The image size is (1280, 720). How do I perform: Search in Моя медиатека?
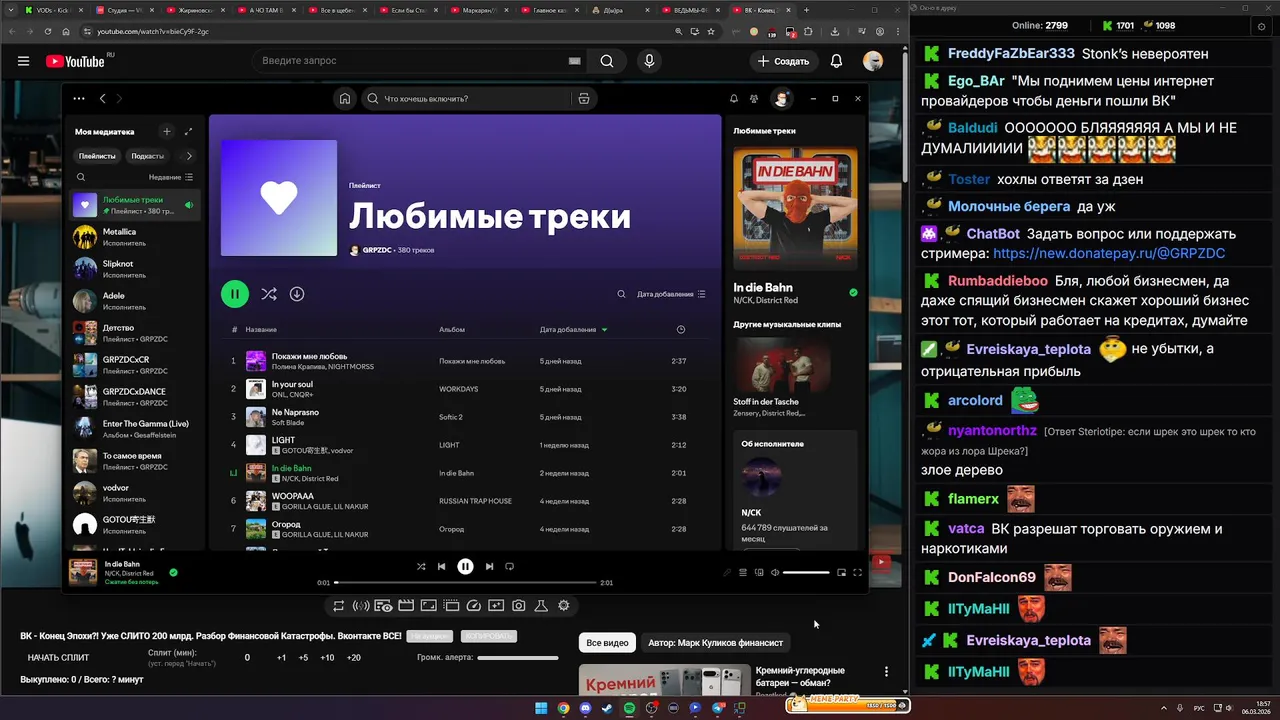pos(81,177)
